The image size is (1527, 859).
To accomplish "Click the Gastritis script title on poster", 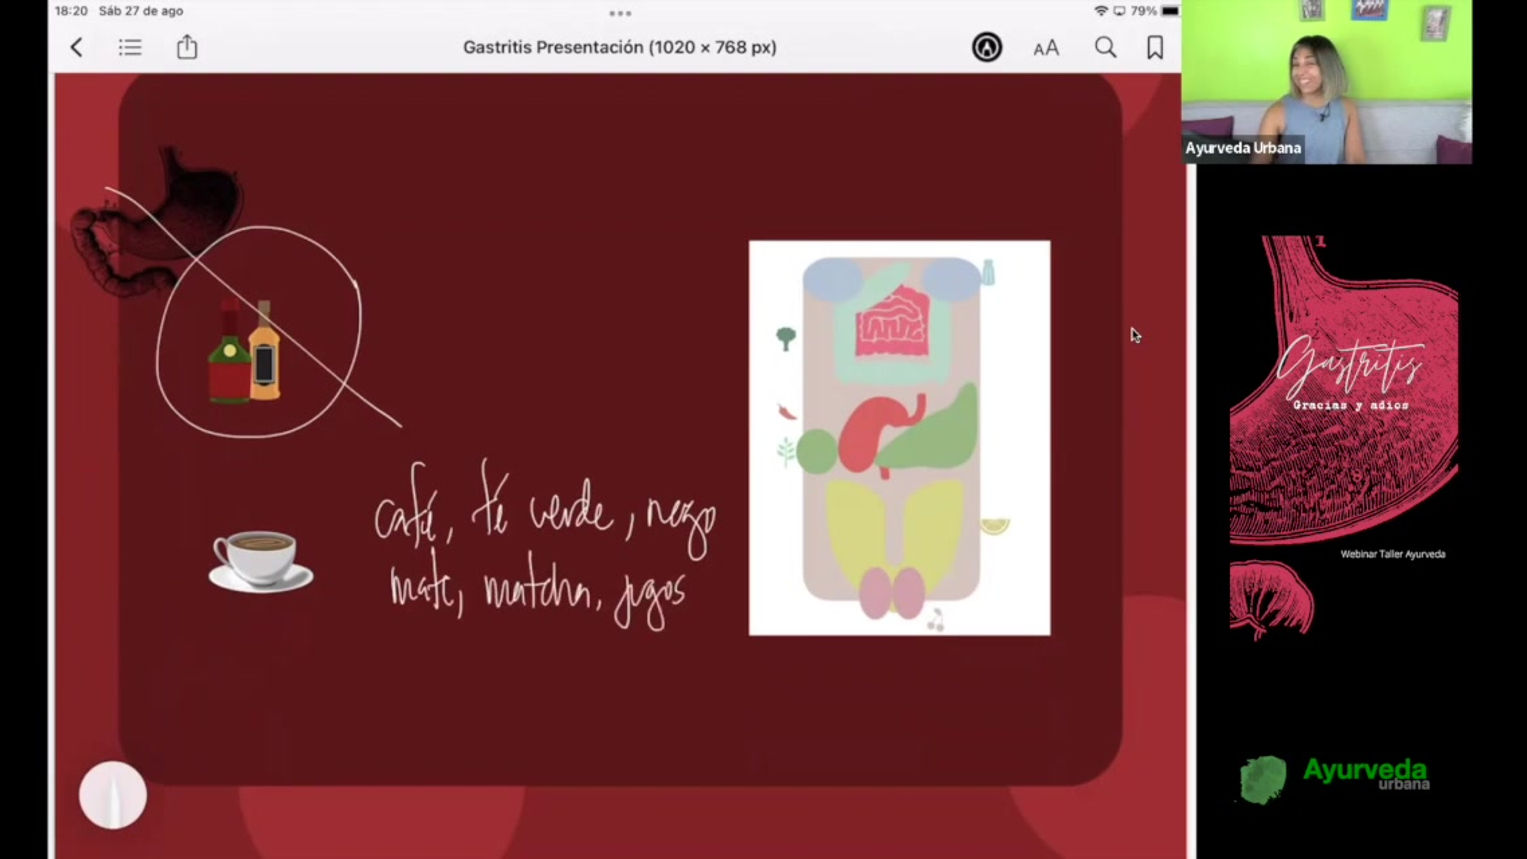I will [x=1348, y=365].
